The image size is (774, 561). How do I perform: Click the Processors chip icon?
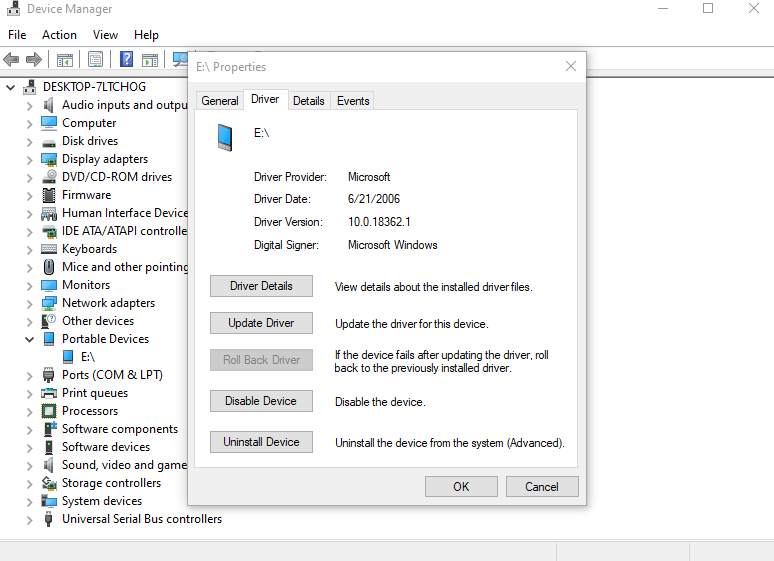pyautogui.click(x=49, y=411)
